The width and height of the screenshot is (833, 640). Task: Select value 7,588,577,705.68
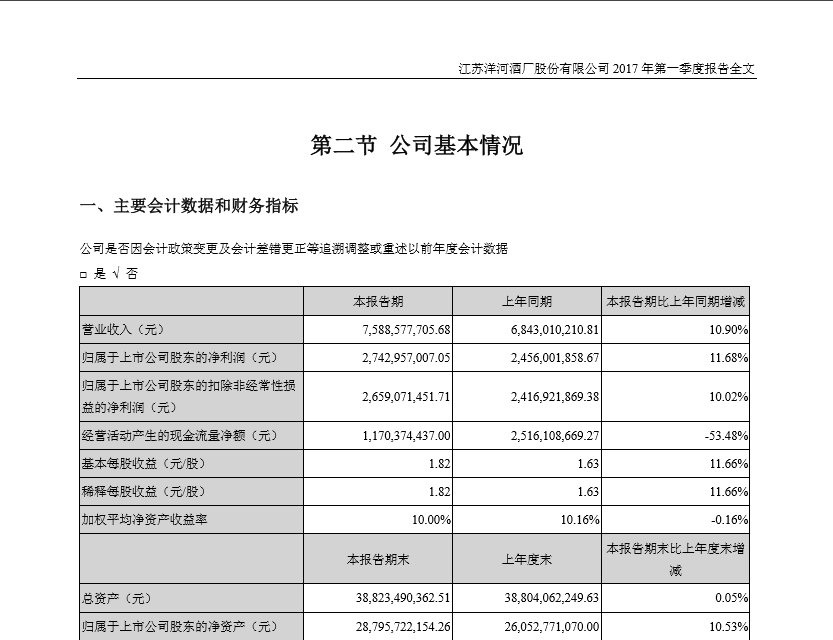coord(406,330)
